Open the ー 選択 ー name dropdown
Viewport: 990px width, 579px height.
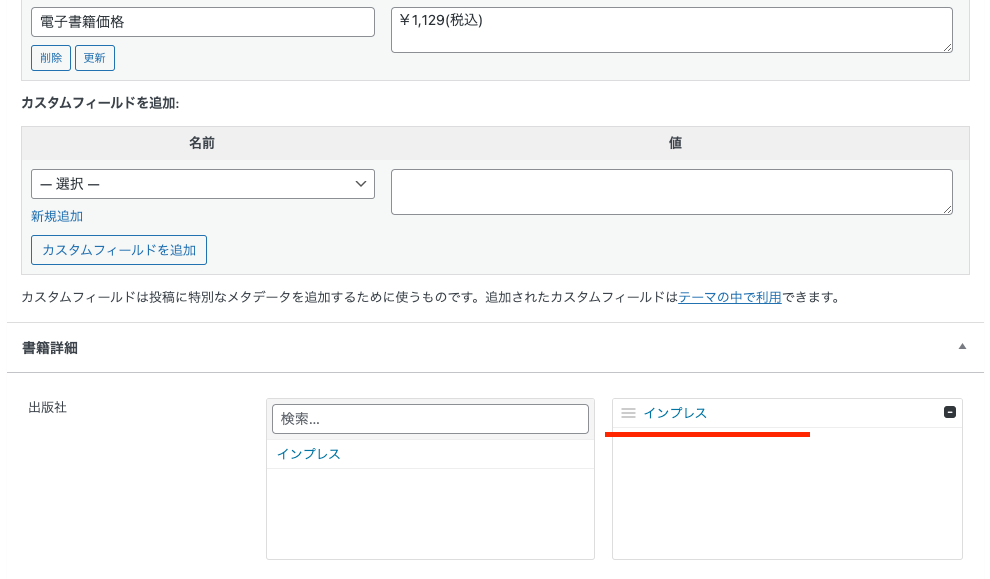click(x=203, y=184)
